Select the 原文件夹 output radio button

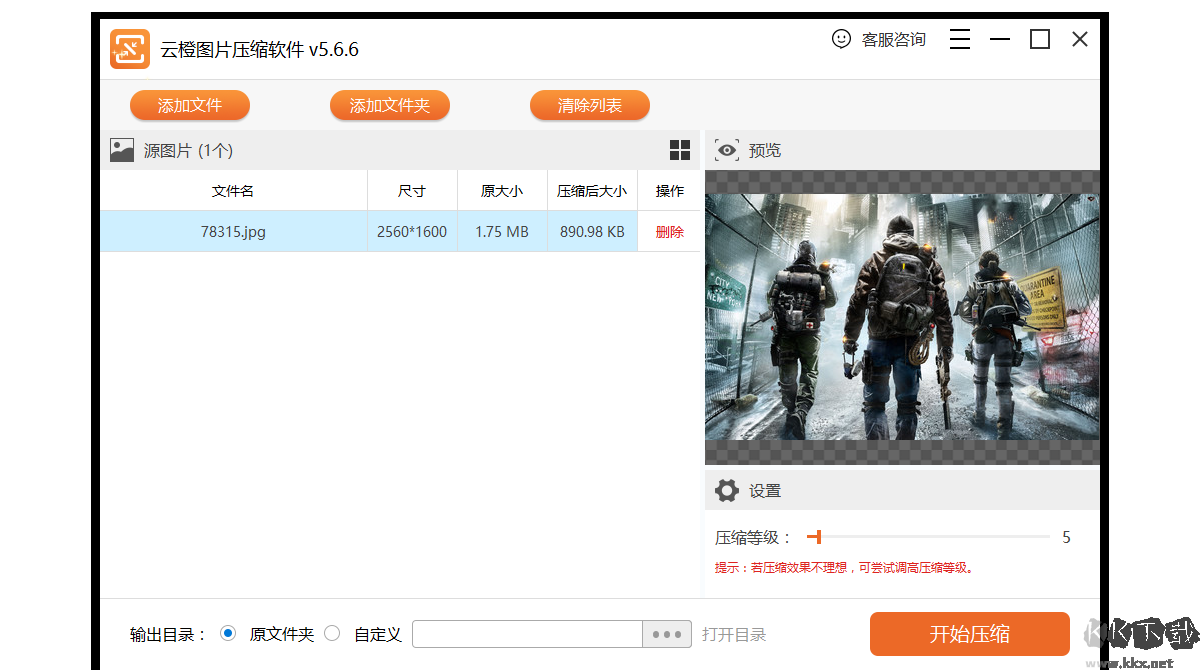point(228,633)
